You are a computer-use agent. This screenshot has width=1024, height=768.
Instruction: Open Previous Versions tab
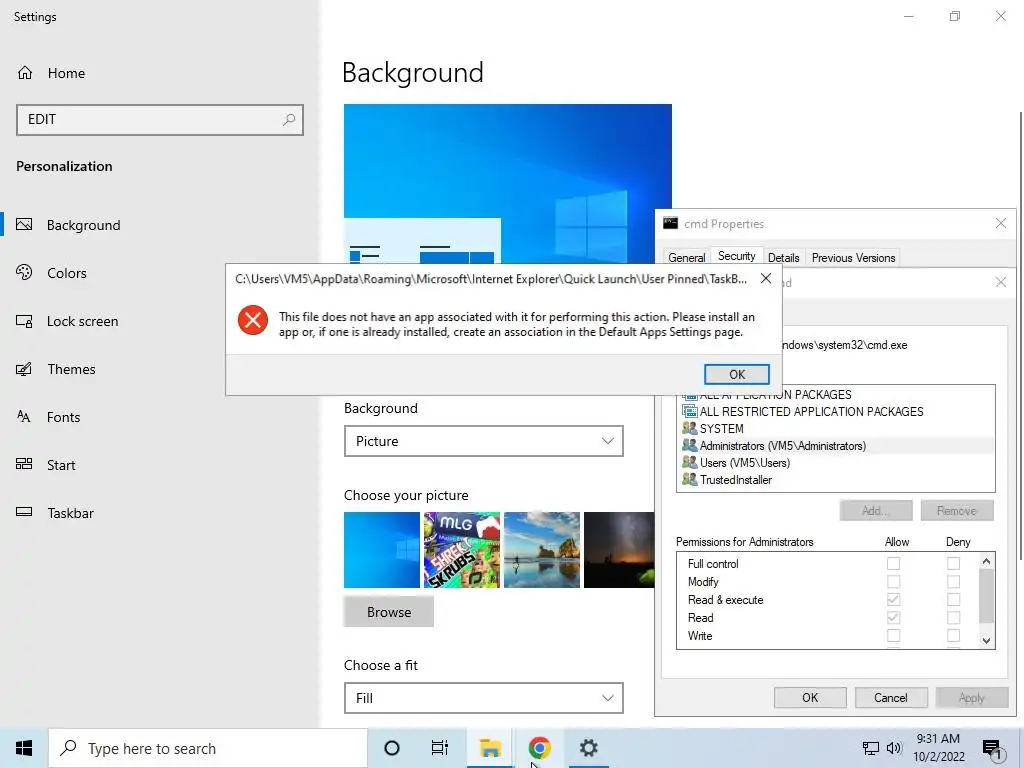coord(853,257)
